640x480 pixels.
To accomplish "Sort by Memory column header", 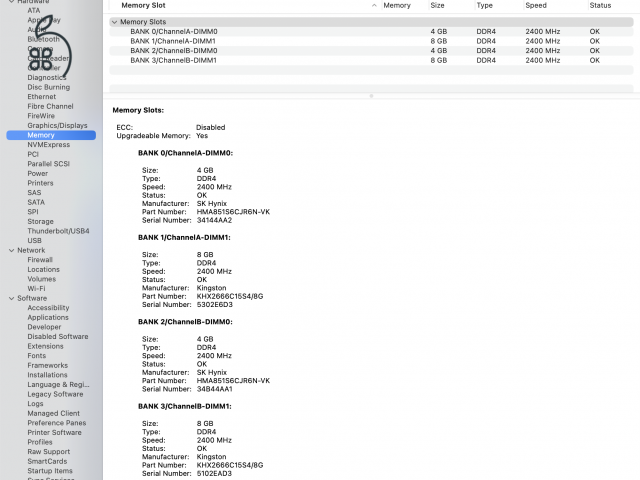I will point(397,5).
